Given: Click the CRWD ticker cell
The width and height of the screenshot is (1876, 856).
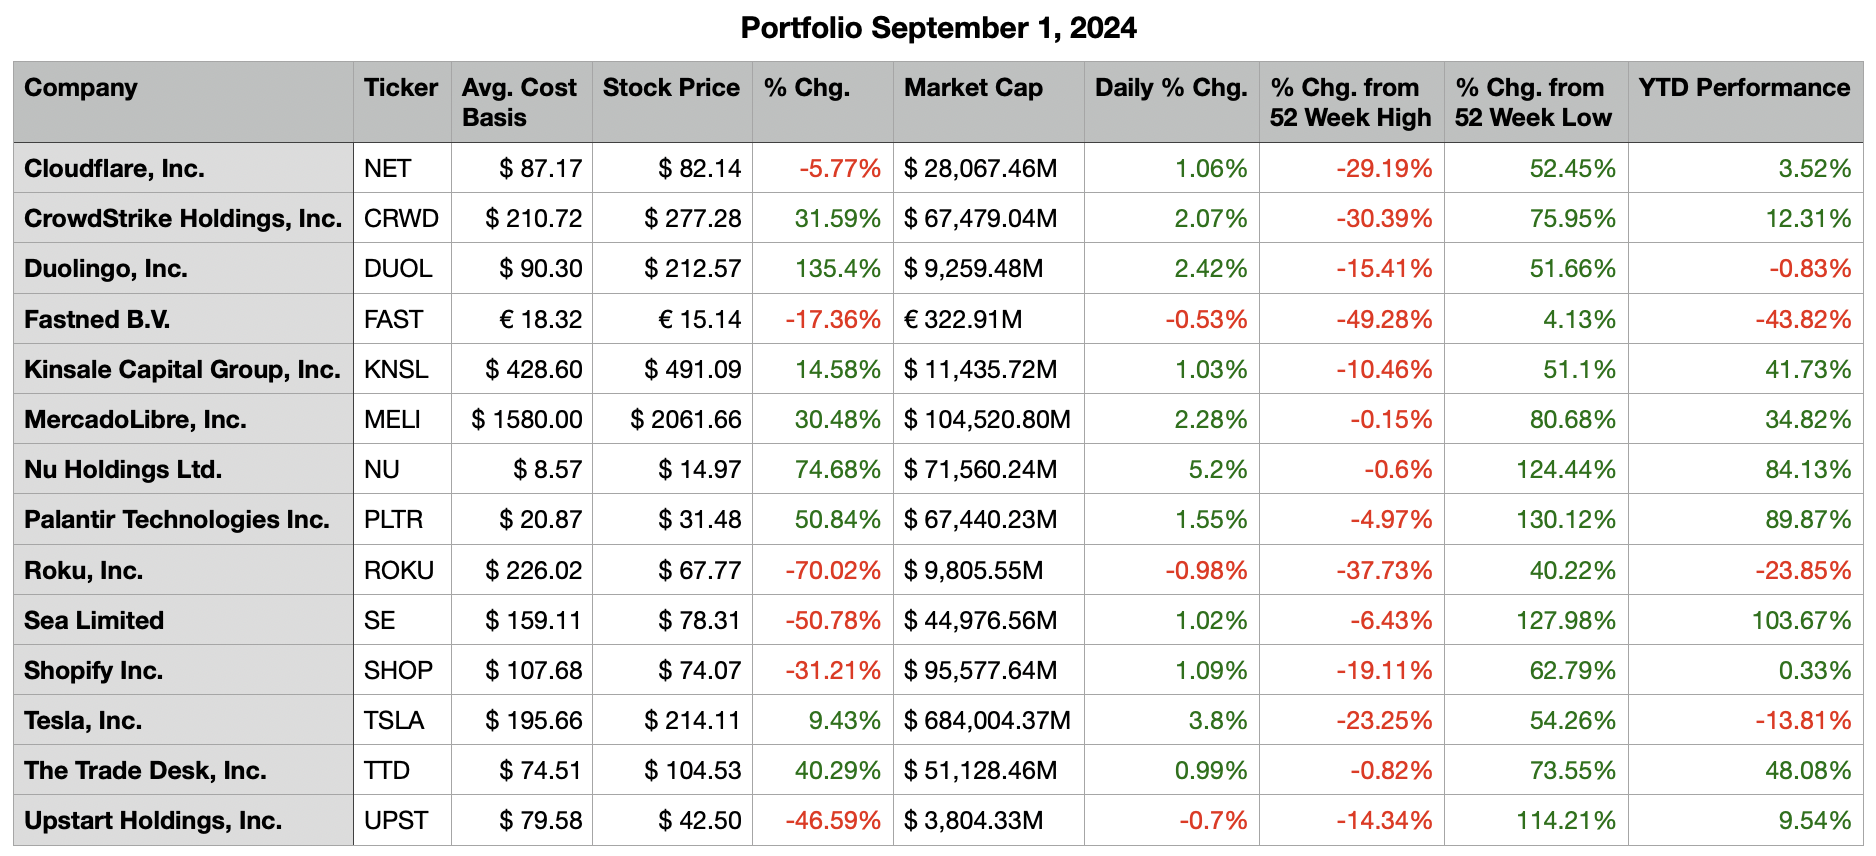Looking at the screenshot, I should pyautogui.click(x=401, y=219).
